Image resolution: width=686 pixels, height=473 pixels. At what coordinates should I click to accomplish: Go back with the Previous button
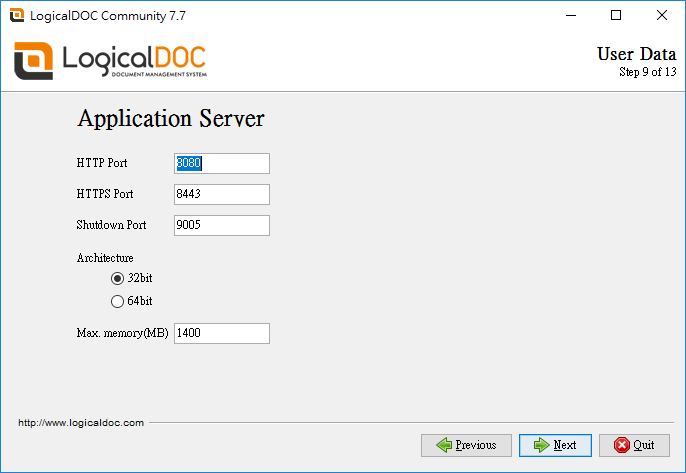coord(466,445)
